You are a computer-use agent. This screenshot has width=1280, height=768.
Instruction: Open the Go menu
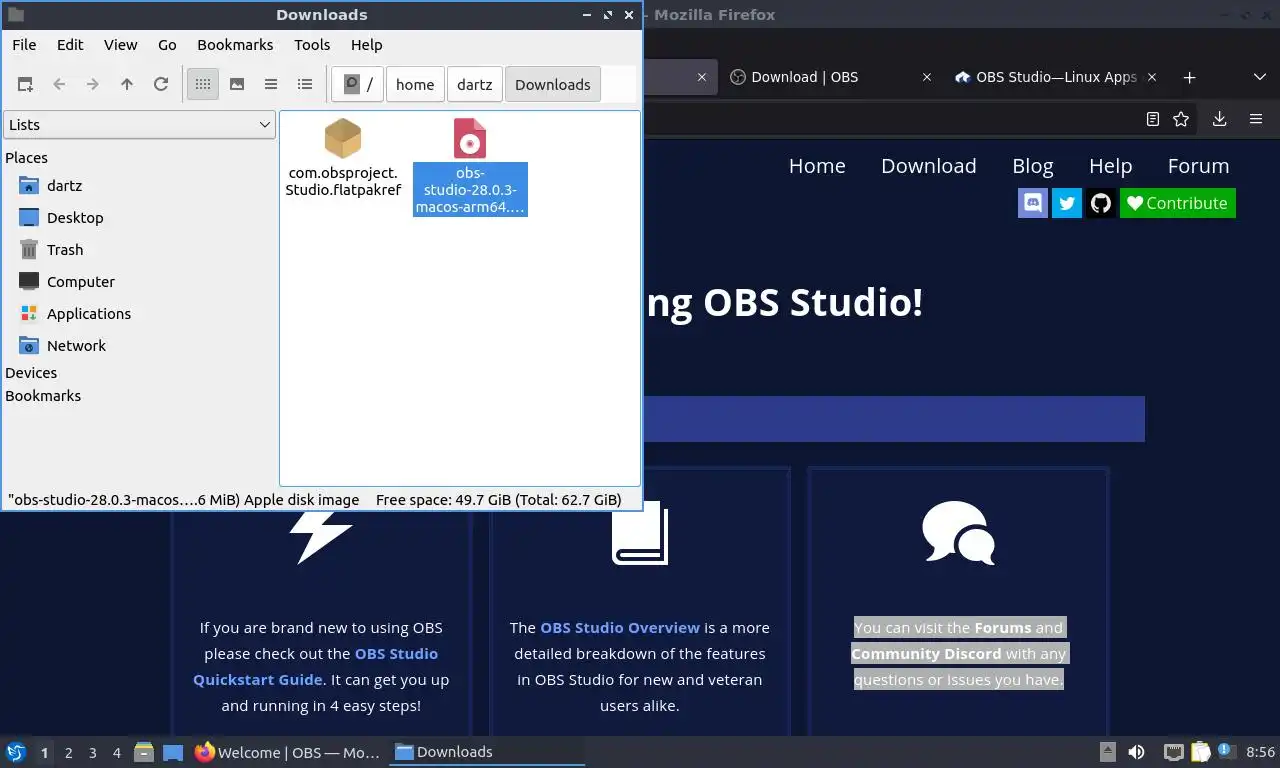pos(167,45)
